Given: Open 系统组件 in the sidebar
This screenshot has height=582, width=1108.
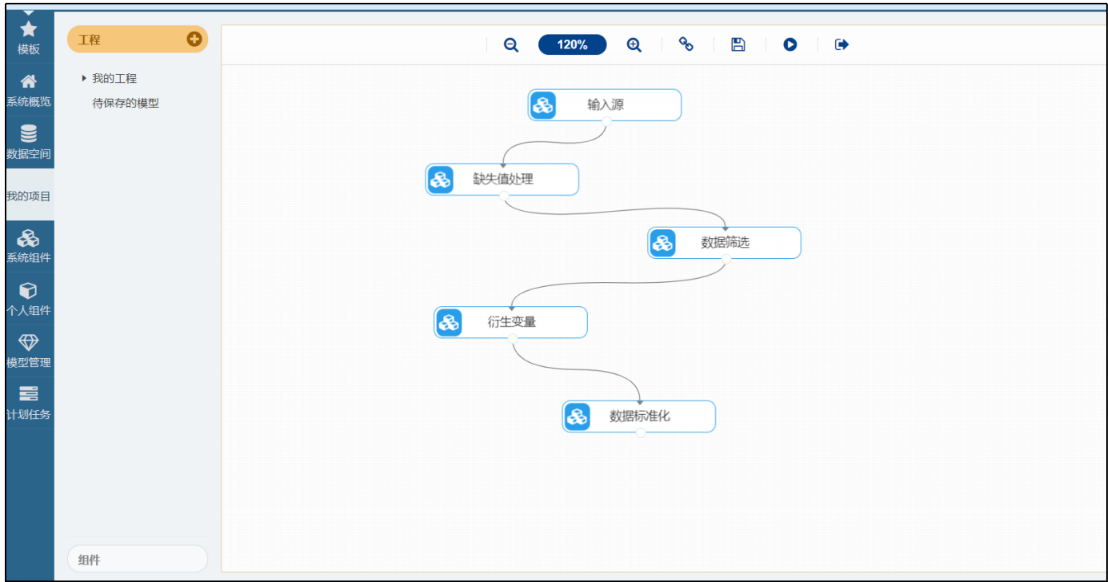Looking at the screenshot, I should 29,246.
